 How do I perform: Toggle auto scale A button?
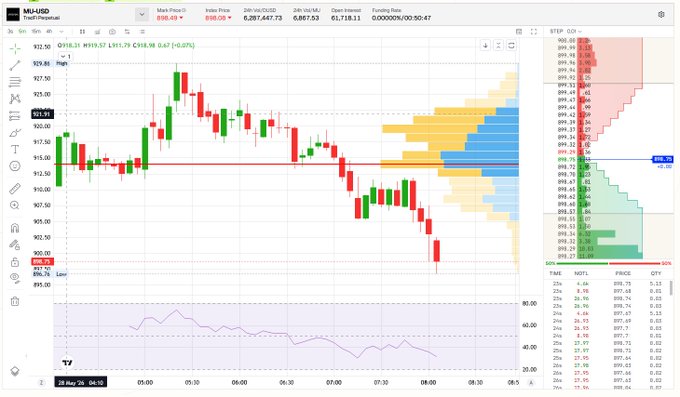tap(531, 382)
